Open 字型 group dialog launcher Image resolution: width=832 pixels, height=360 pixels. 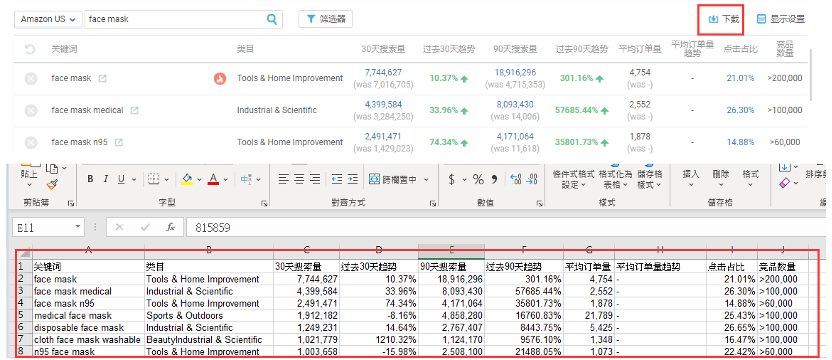264,203
